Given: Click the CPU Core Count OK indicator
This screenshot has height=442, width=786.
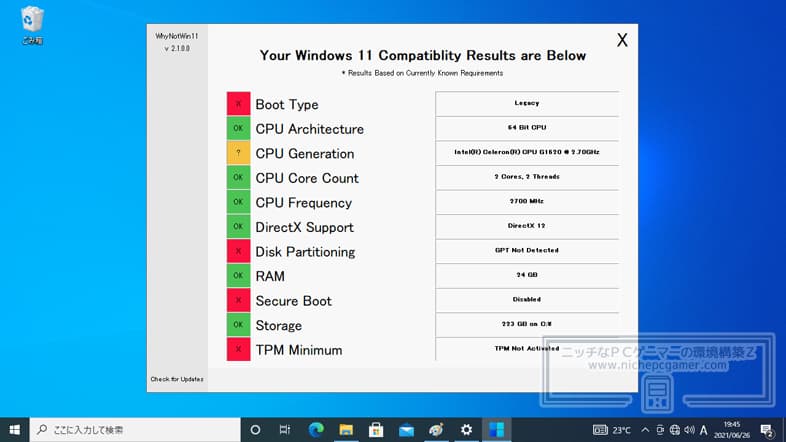Looking at the screenshot, I should [x=238, y=177].
